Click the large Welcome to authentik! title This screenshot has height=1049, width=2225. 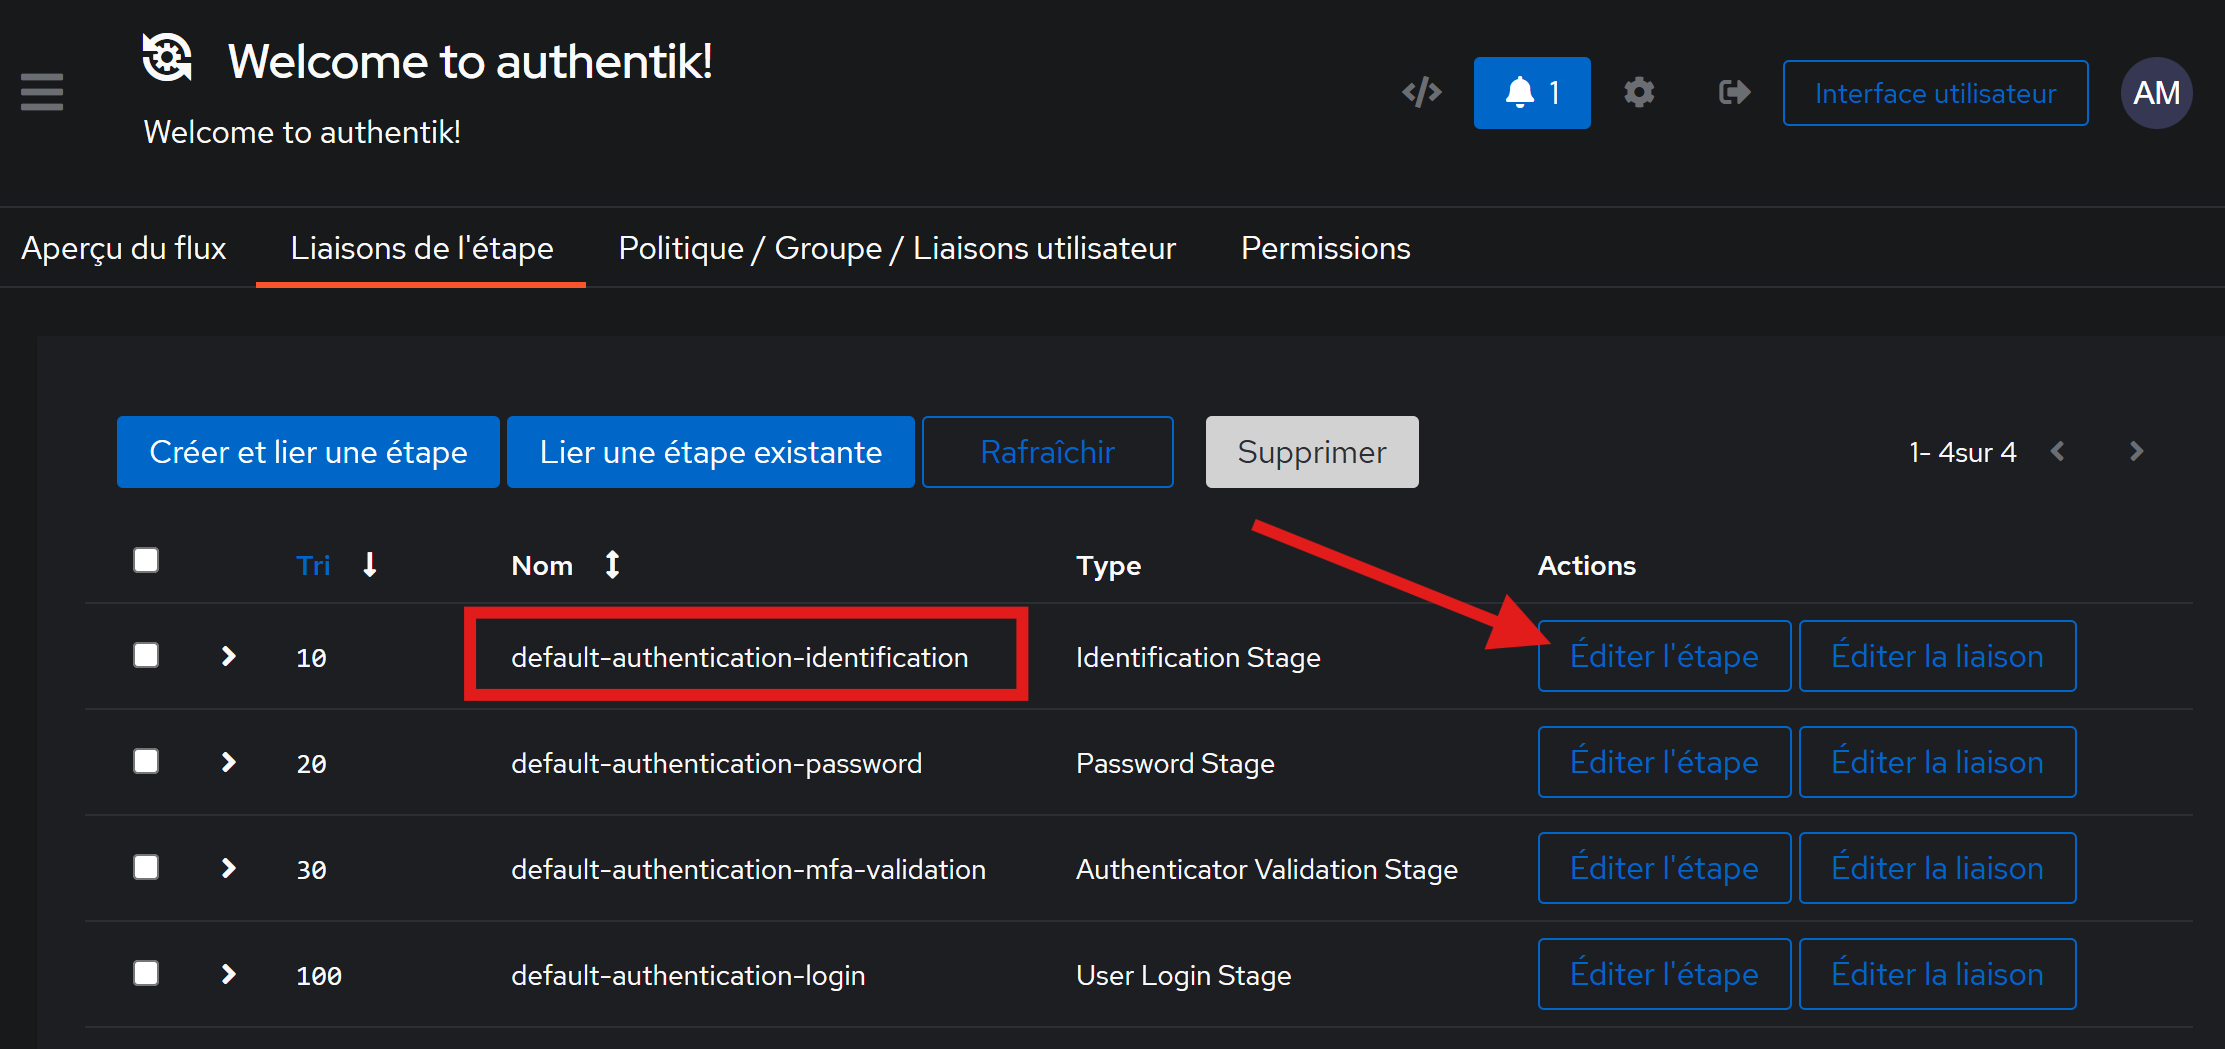point(470,61)
